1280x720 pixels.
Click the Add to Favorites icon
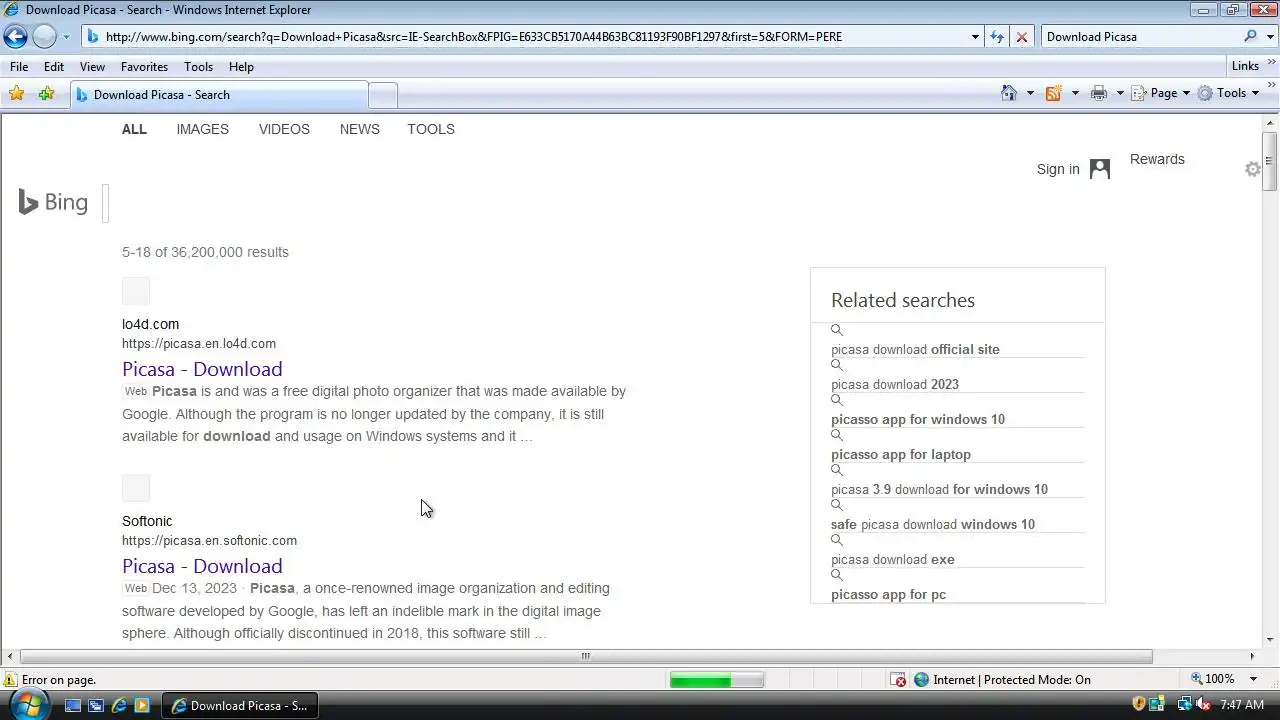click(46, 94)
